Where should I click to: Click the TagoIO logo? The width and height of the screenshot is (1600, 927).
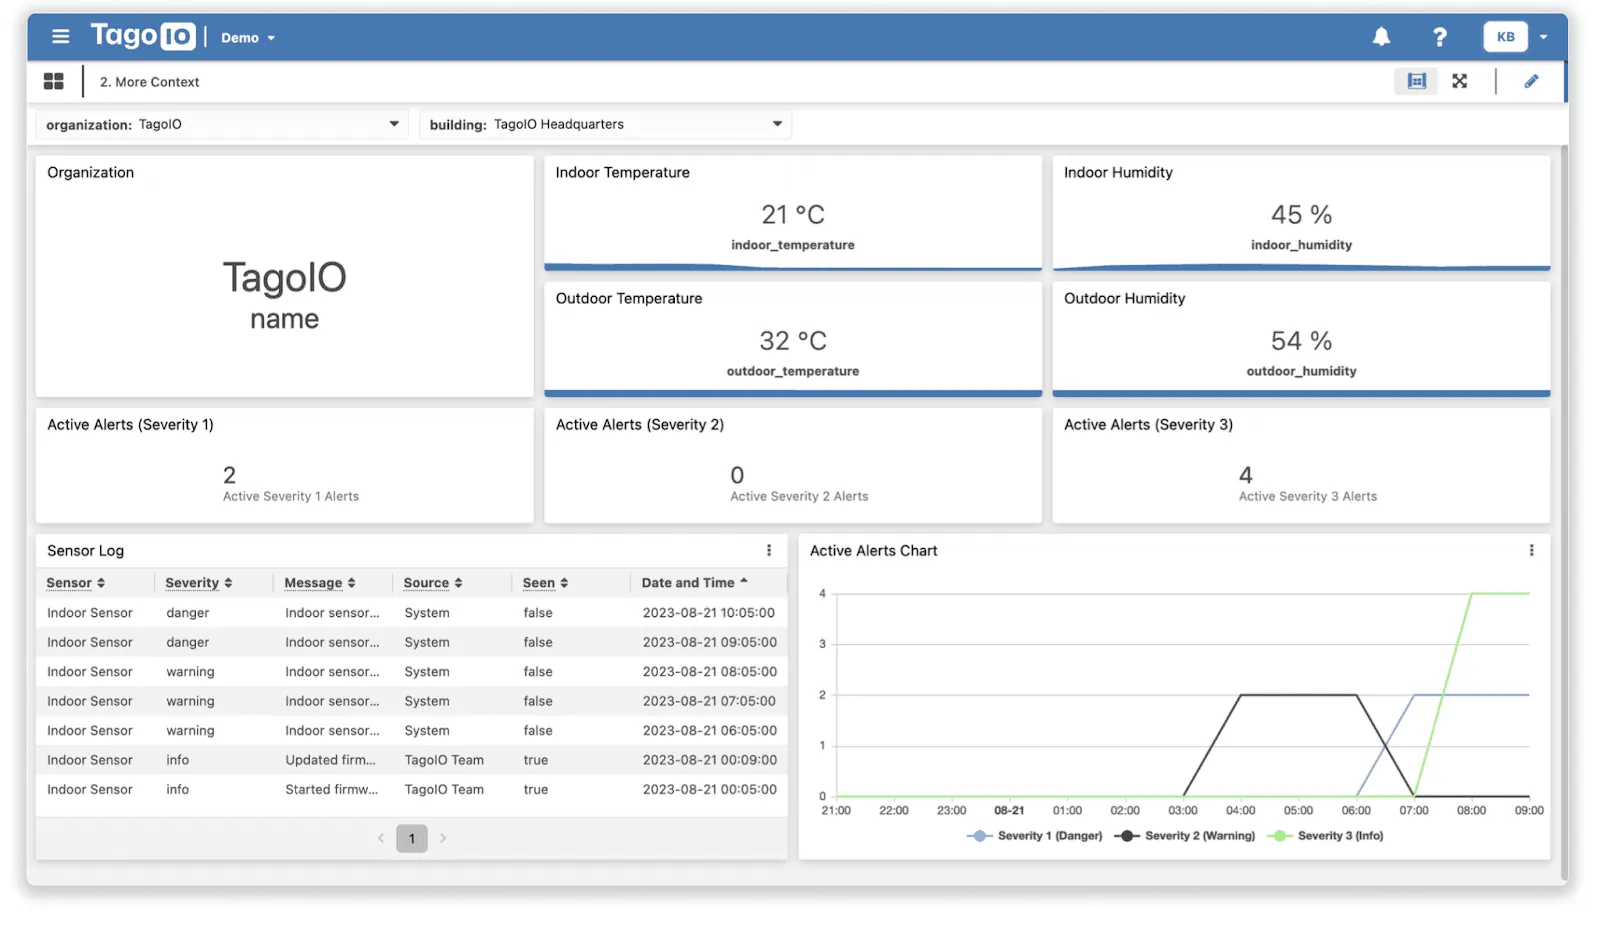coord(142,36)
